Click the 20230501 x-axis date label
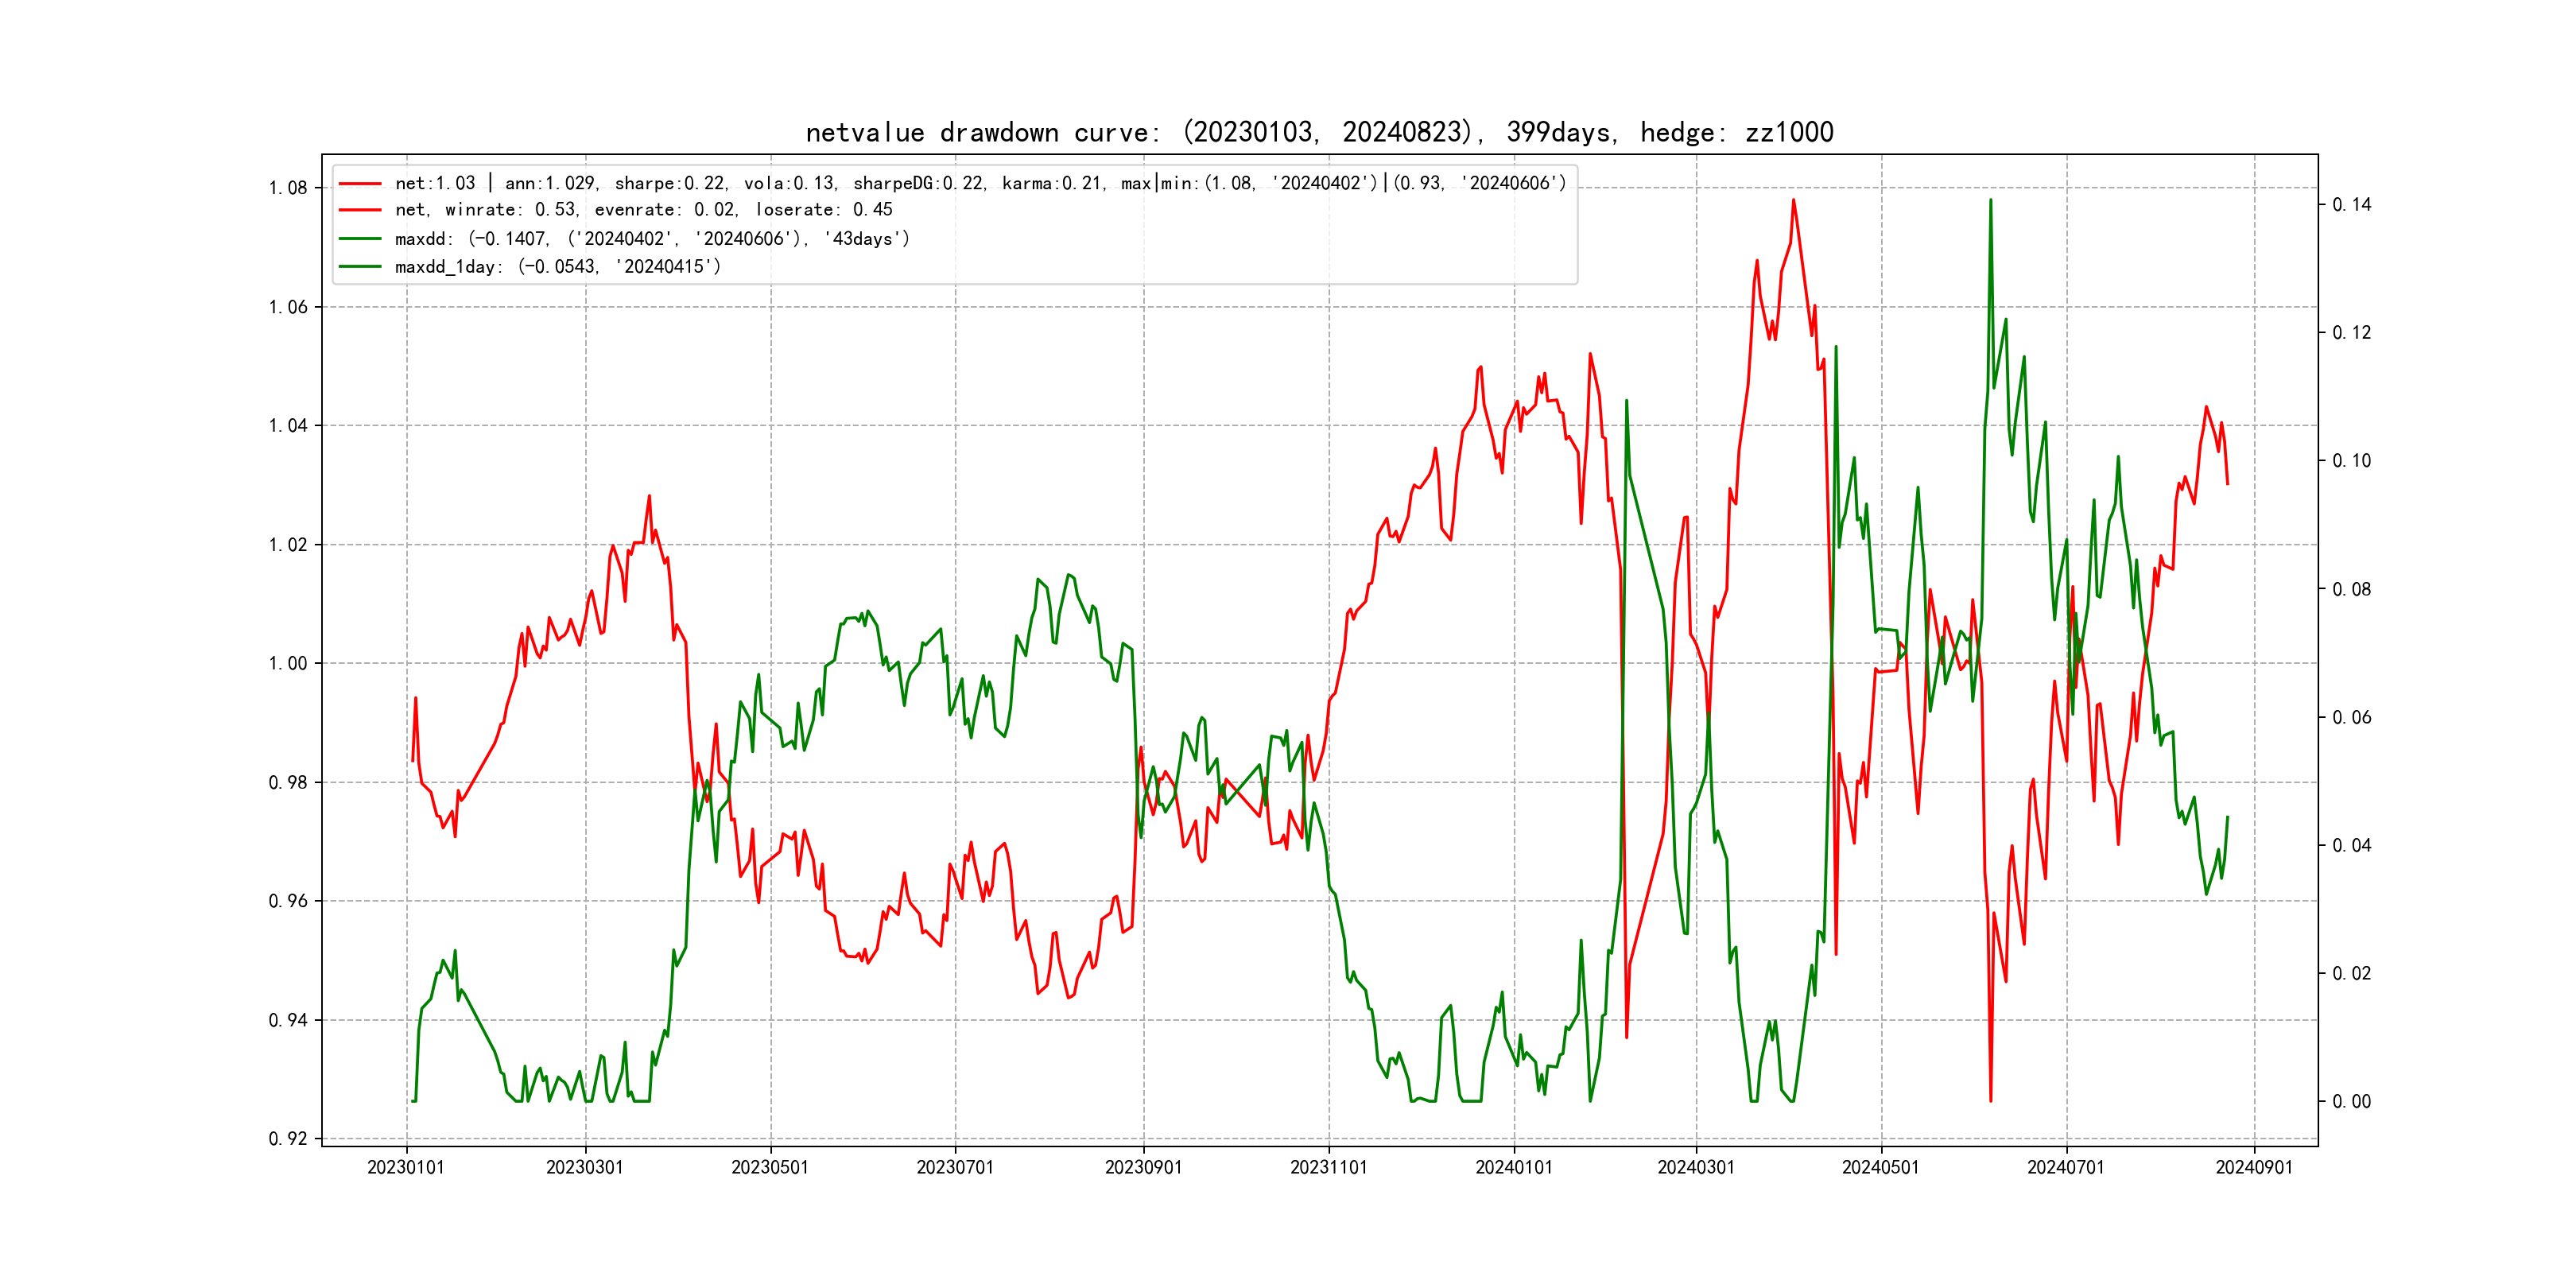The width and height of the screenshot is (2576, 1288). point(769,1168)
